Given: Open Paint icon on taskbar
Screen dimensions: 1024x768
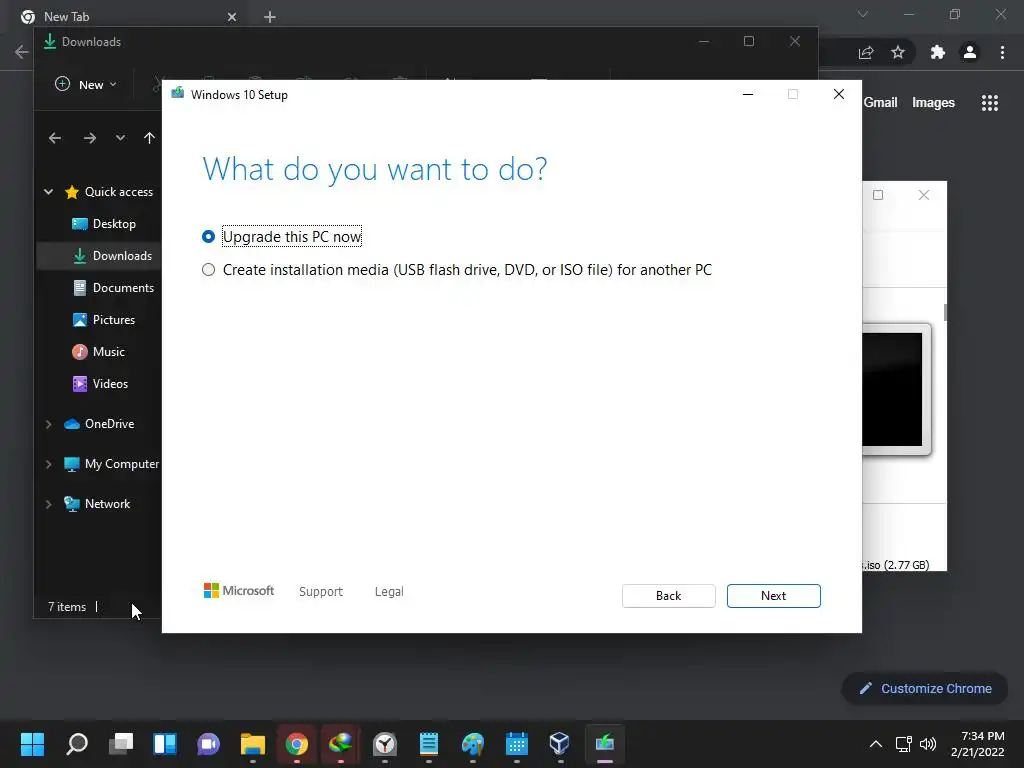Looking at the screenshot, I should 473,743.
